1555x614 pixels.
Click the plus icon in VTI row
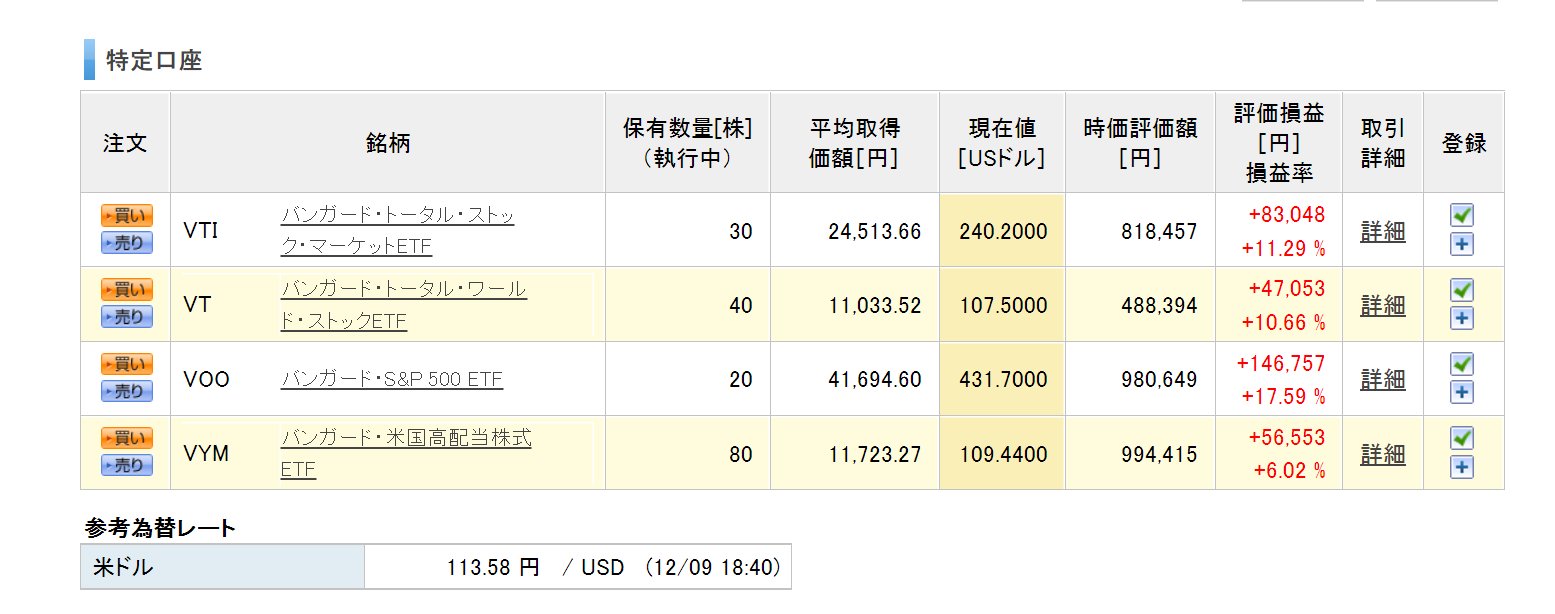click(x=1462, y=245)
